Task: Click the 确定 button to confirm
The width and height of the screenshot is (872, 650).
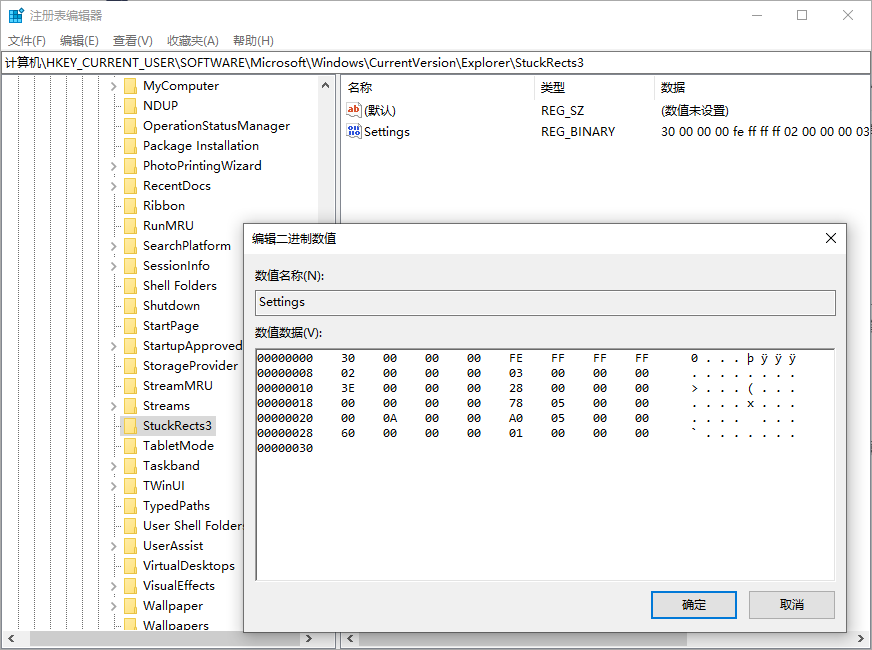Action: click(x=693, y=604)
